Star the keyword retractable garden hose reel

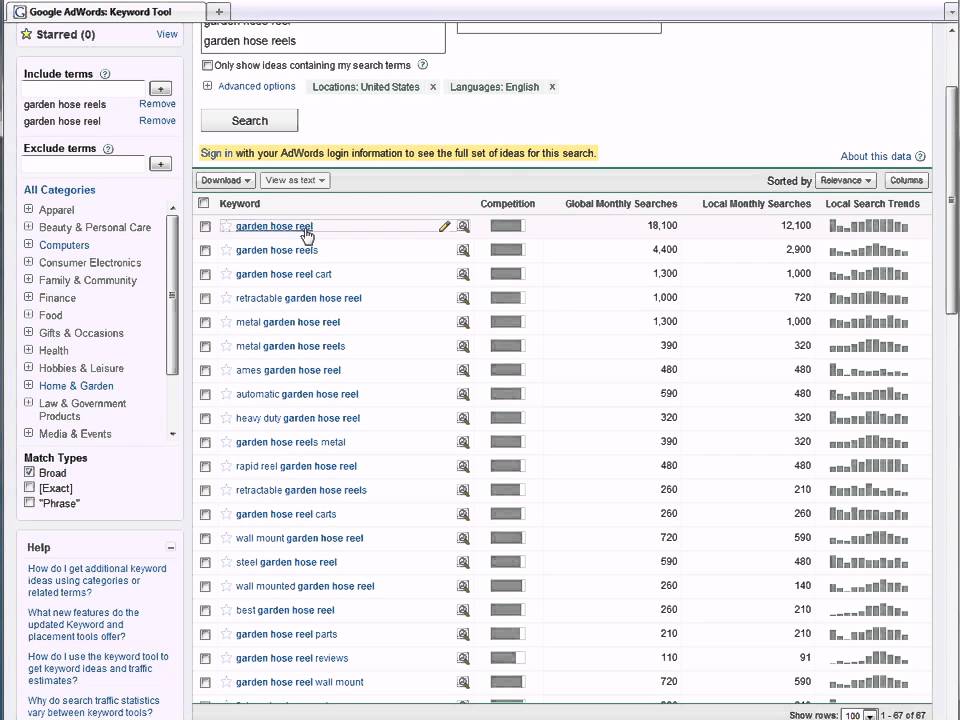coord(227,298)
